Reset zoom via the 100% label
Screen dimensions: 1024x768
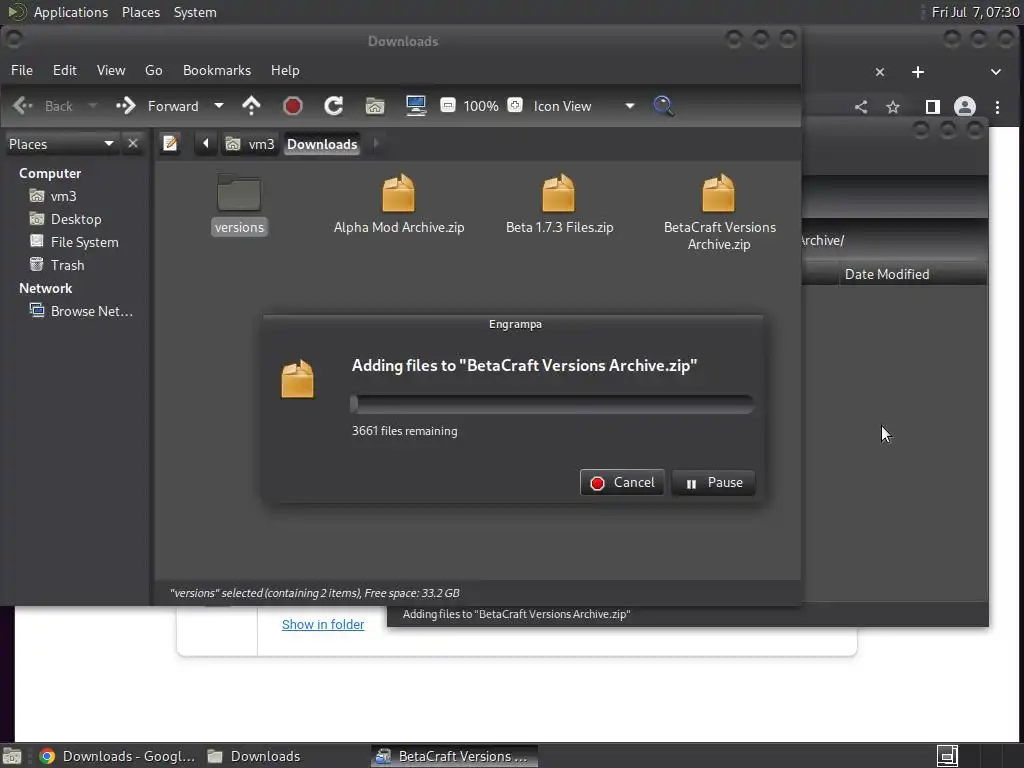481,106
